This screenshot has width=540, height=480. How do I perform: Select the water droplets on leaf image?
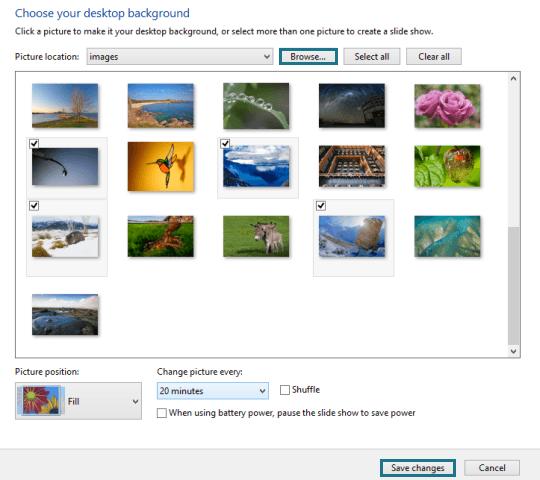(x=256, y=106)
